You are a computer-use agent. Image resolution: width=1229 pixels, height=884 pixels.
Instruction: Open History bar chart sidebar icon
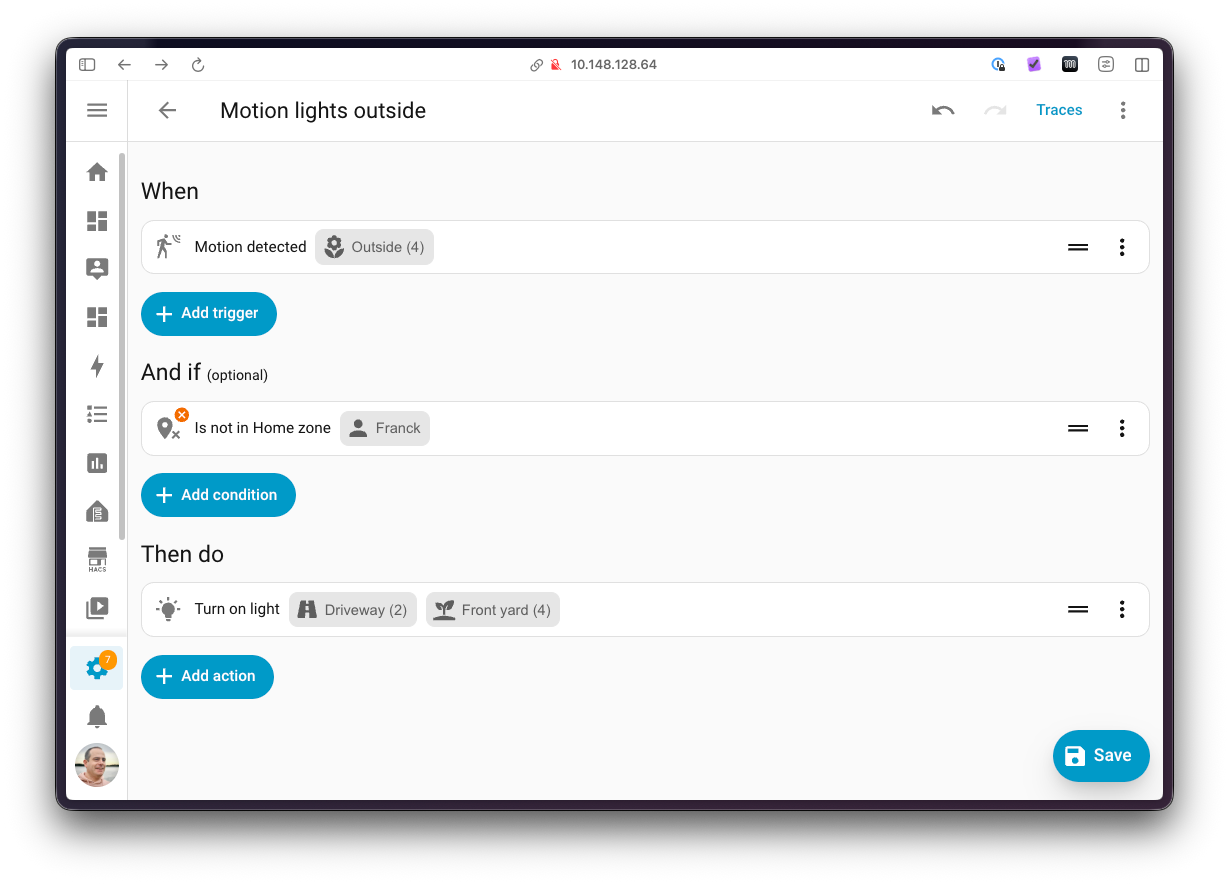97,463
